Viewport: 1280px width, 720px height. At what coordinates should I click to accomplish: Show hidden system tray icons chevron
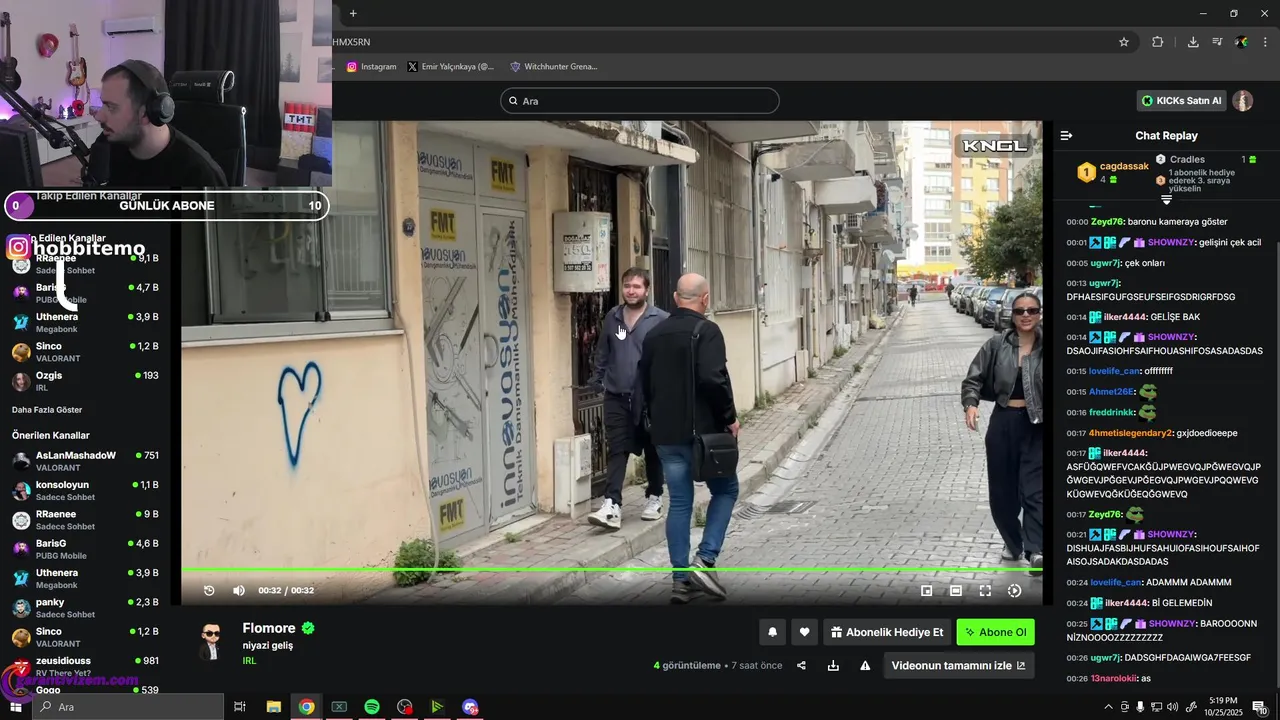coord(1107,707)
